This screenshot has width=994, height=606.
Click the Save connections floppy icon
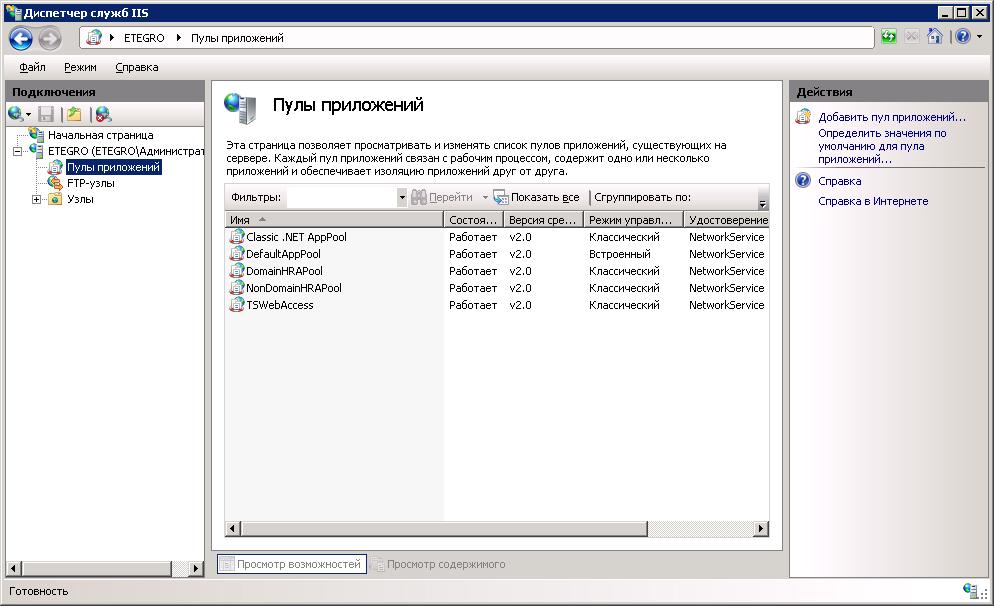[x=46, y=114]
